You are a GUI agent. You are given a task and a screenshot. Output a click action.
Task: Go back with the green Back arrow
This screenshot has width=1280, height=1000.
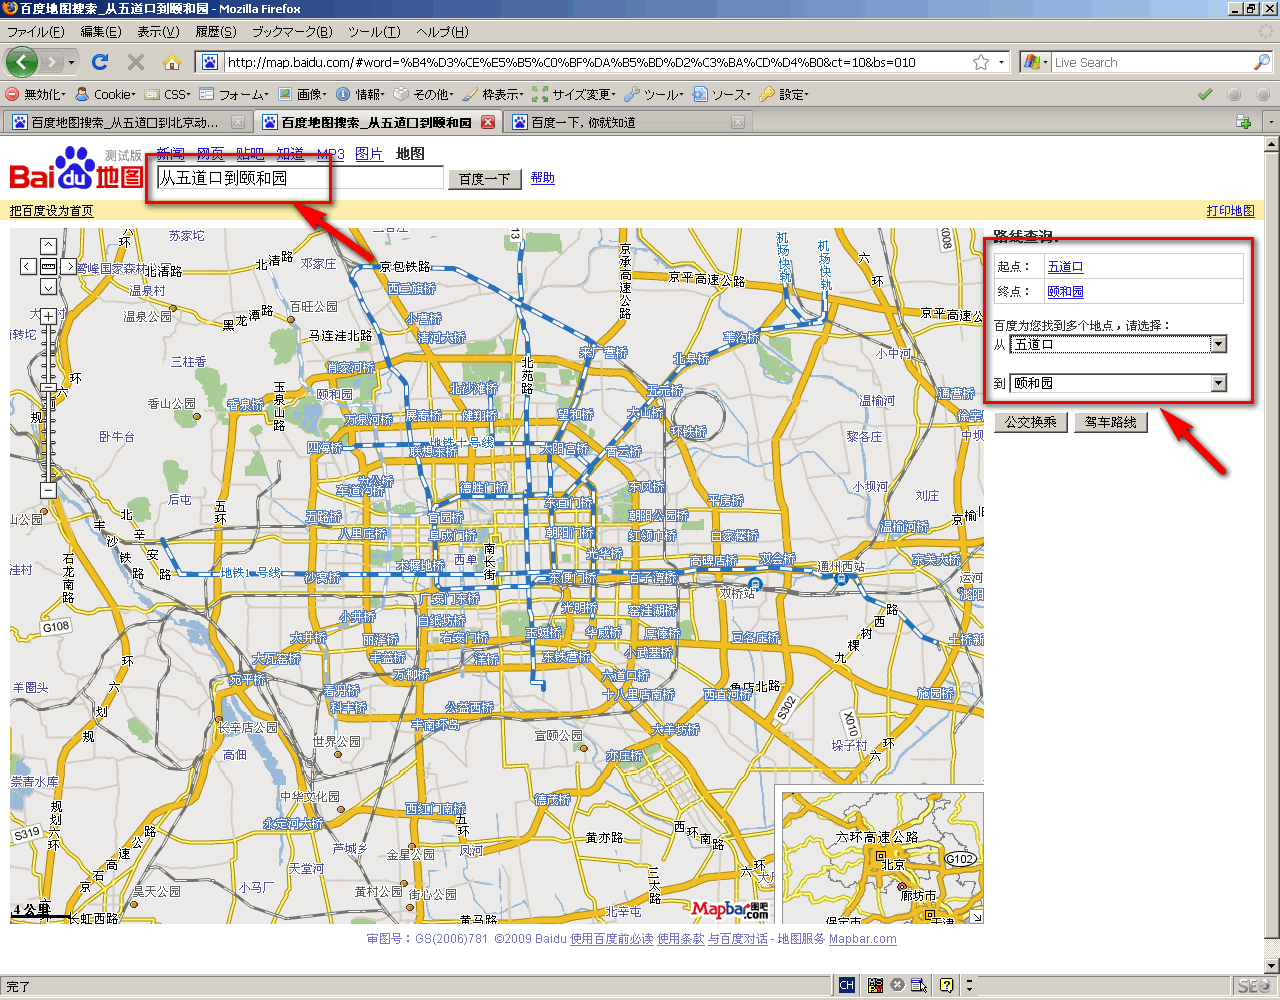point(22,62)
